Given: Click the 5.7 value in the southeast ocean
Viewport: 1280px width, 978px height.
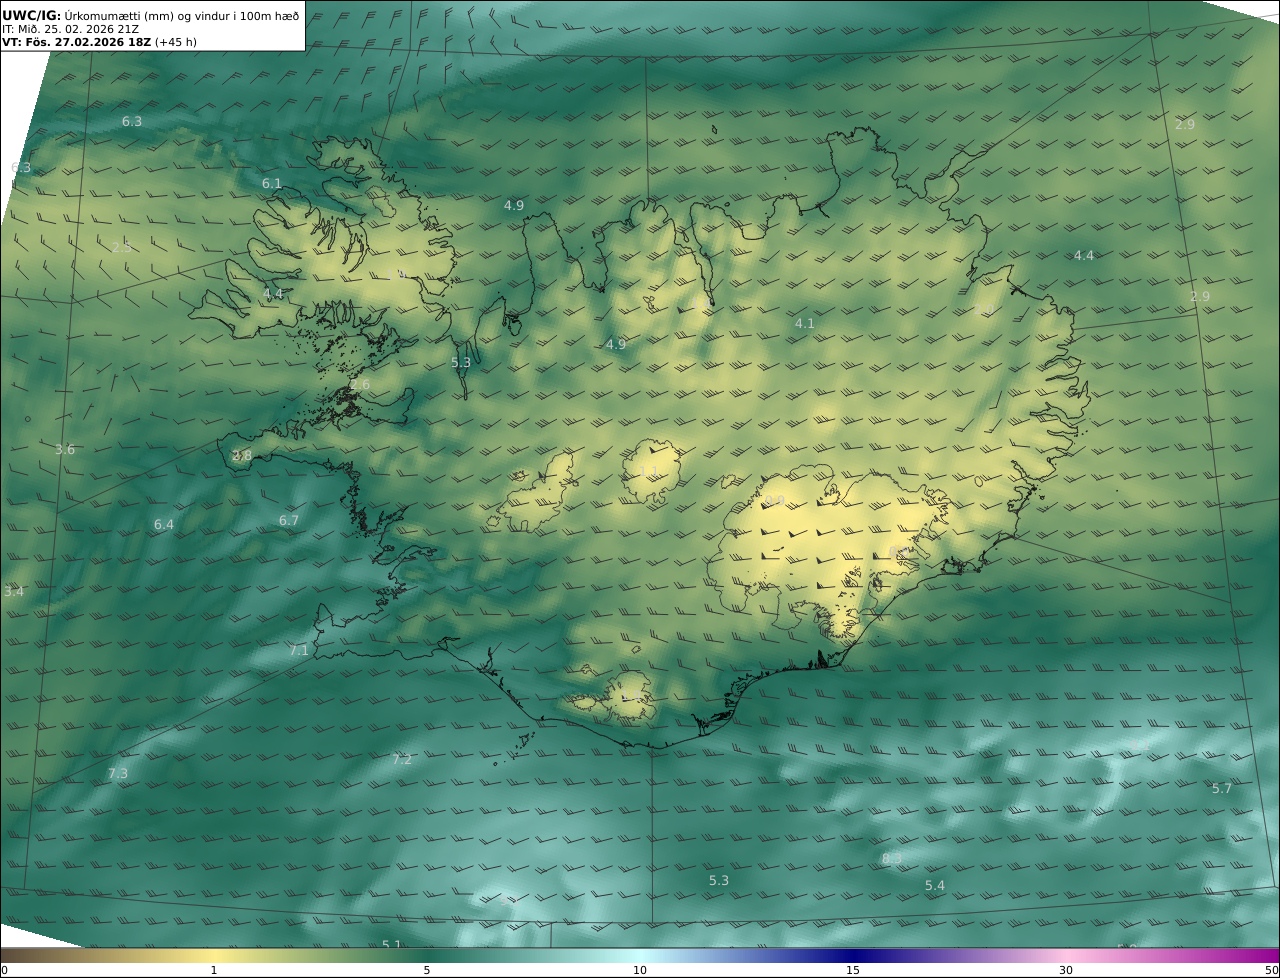Looking at the screenshot, I should 1222,789.
